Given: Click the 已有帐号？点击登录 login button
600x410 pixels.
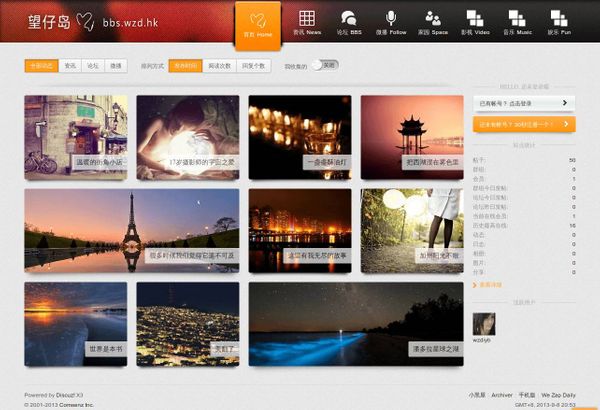Looking at the screenshot, I should coord(524,103).
